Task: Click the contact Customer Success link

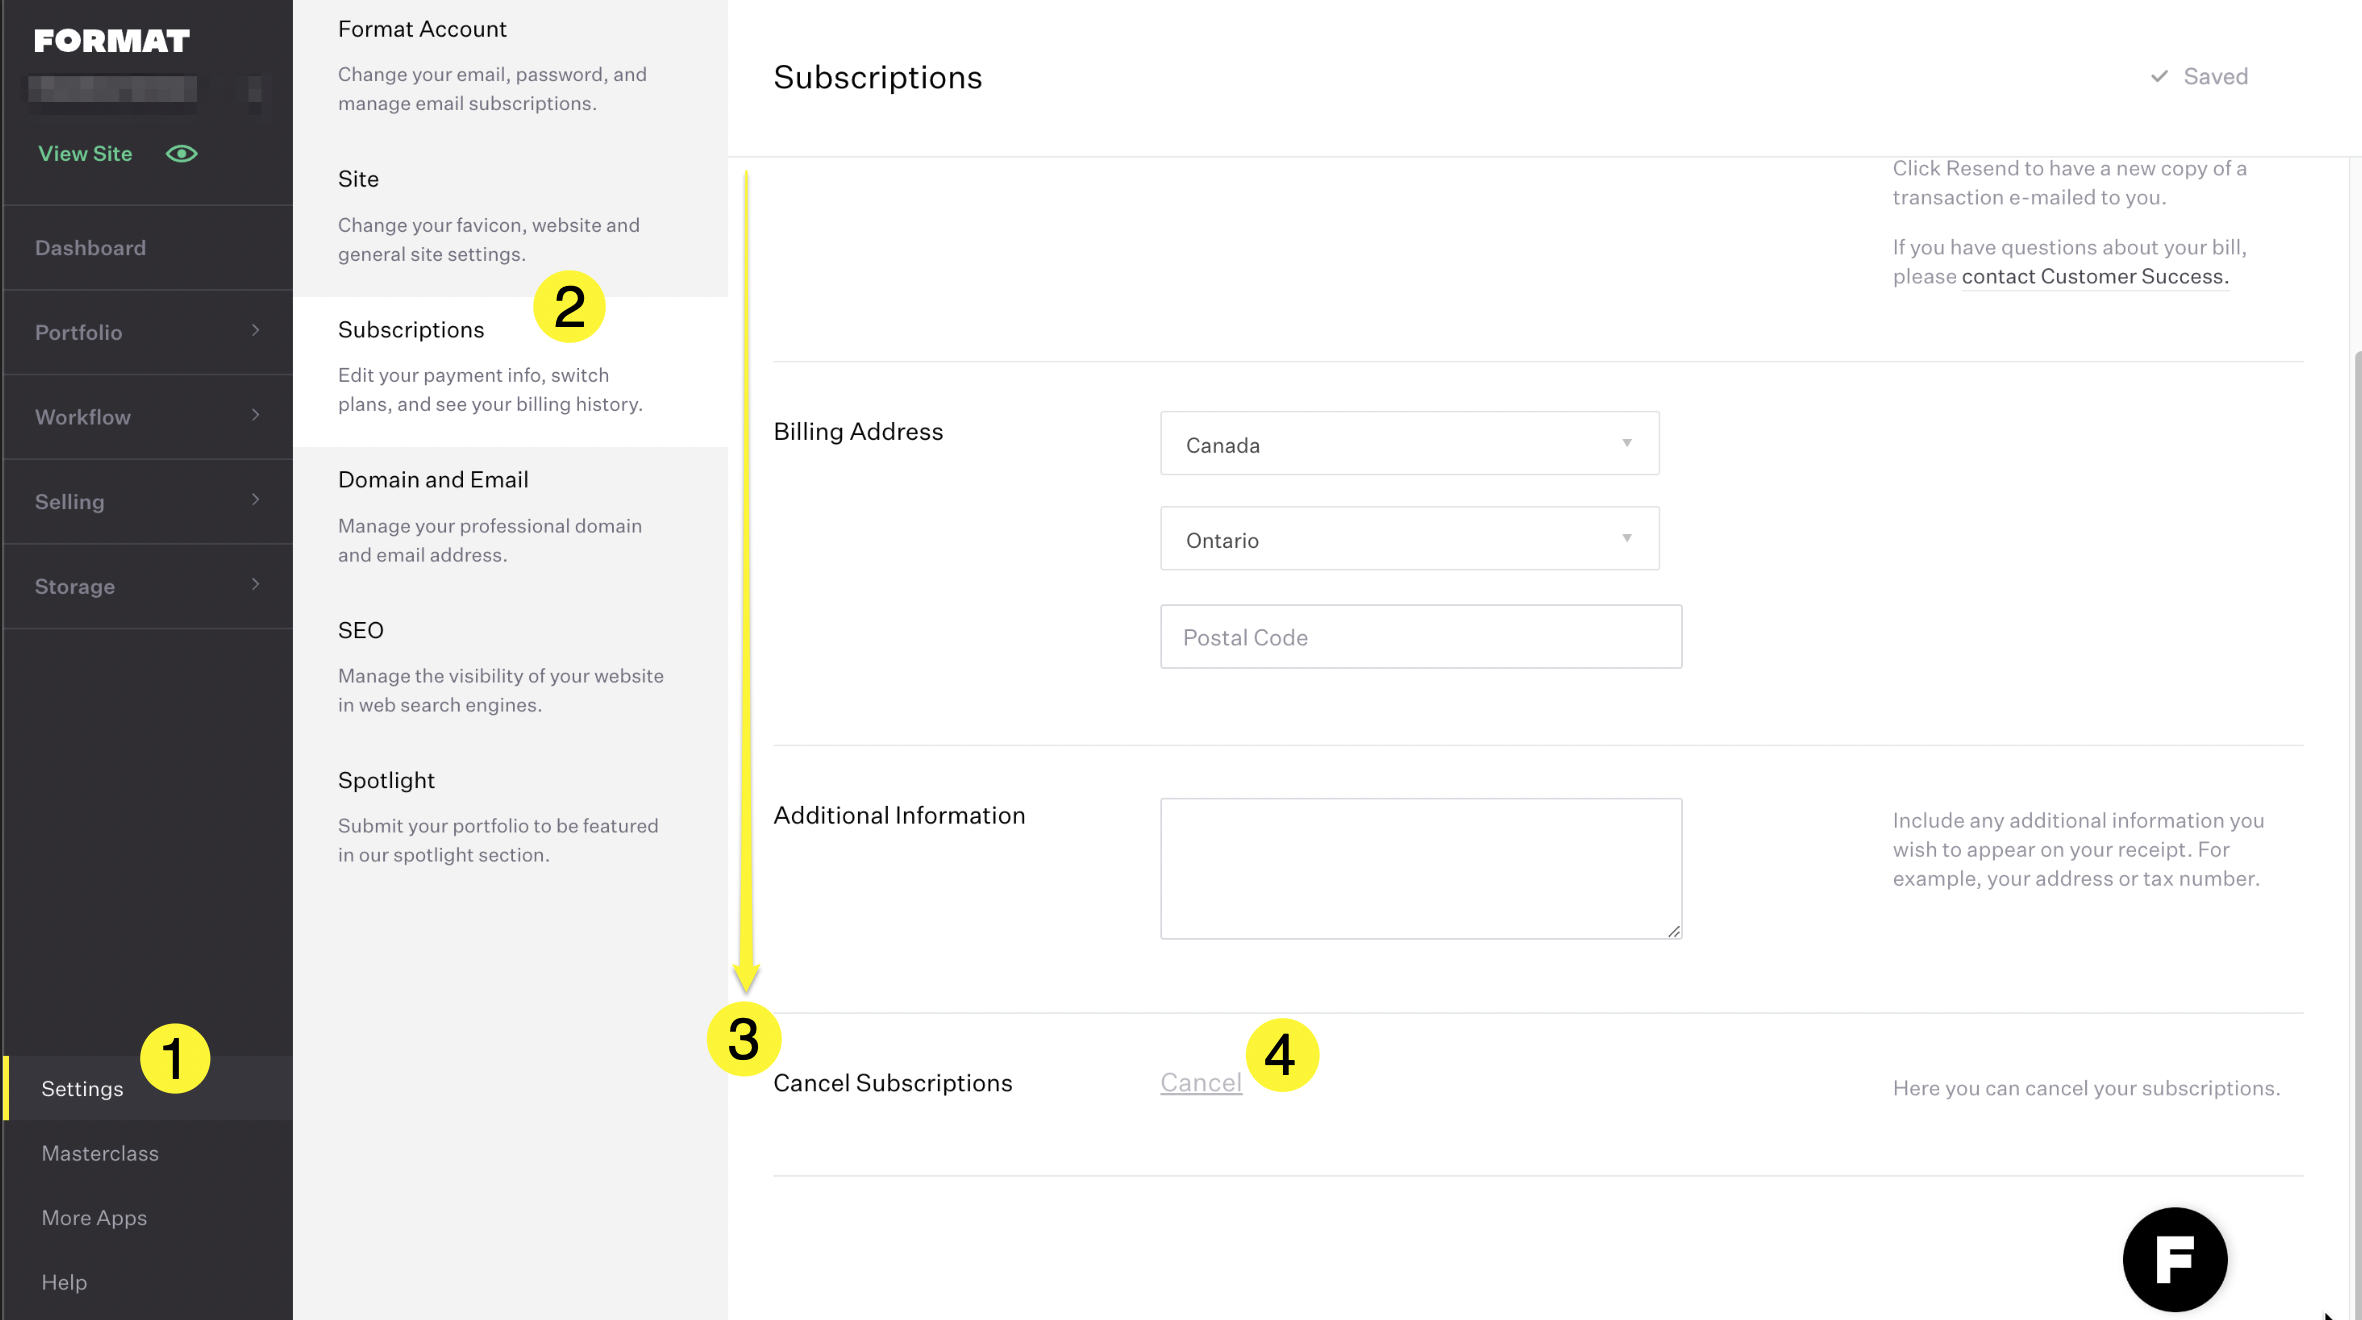Action: 2095,277
